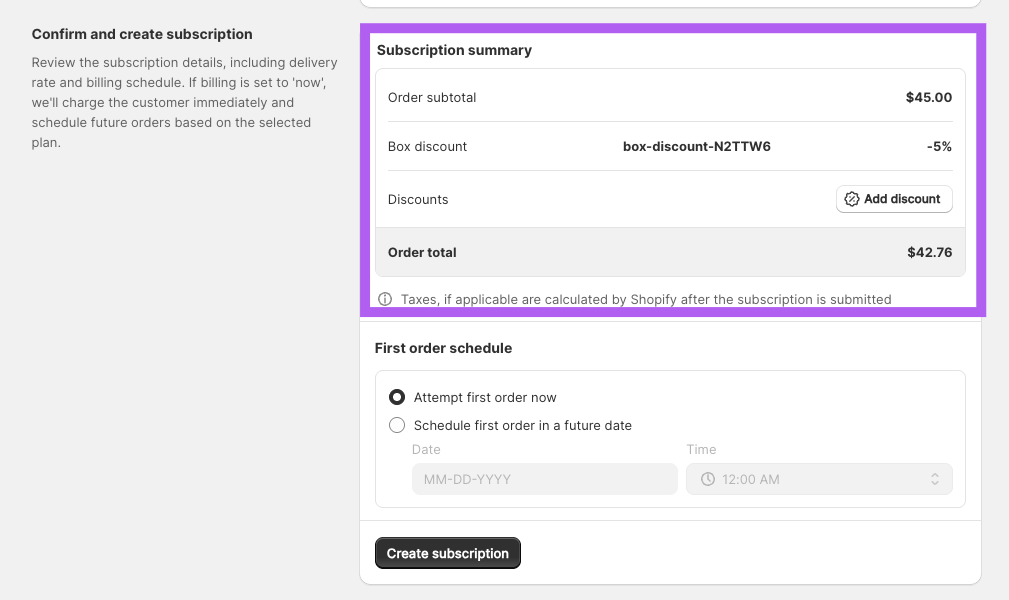Click the MM-DD-YYYY date input field
This screenshot has height=600, width=1009.
click(544, 479)
